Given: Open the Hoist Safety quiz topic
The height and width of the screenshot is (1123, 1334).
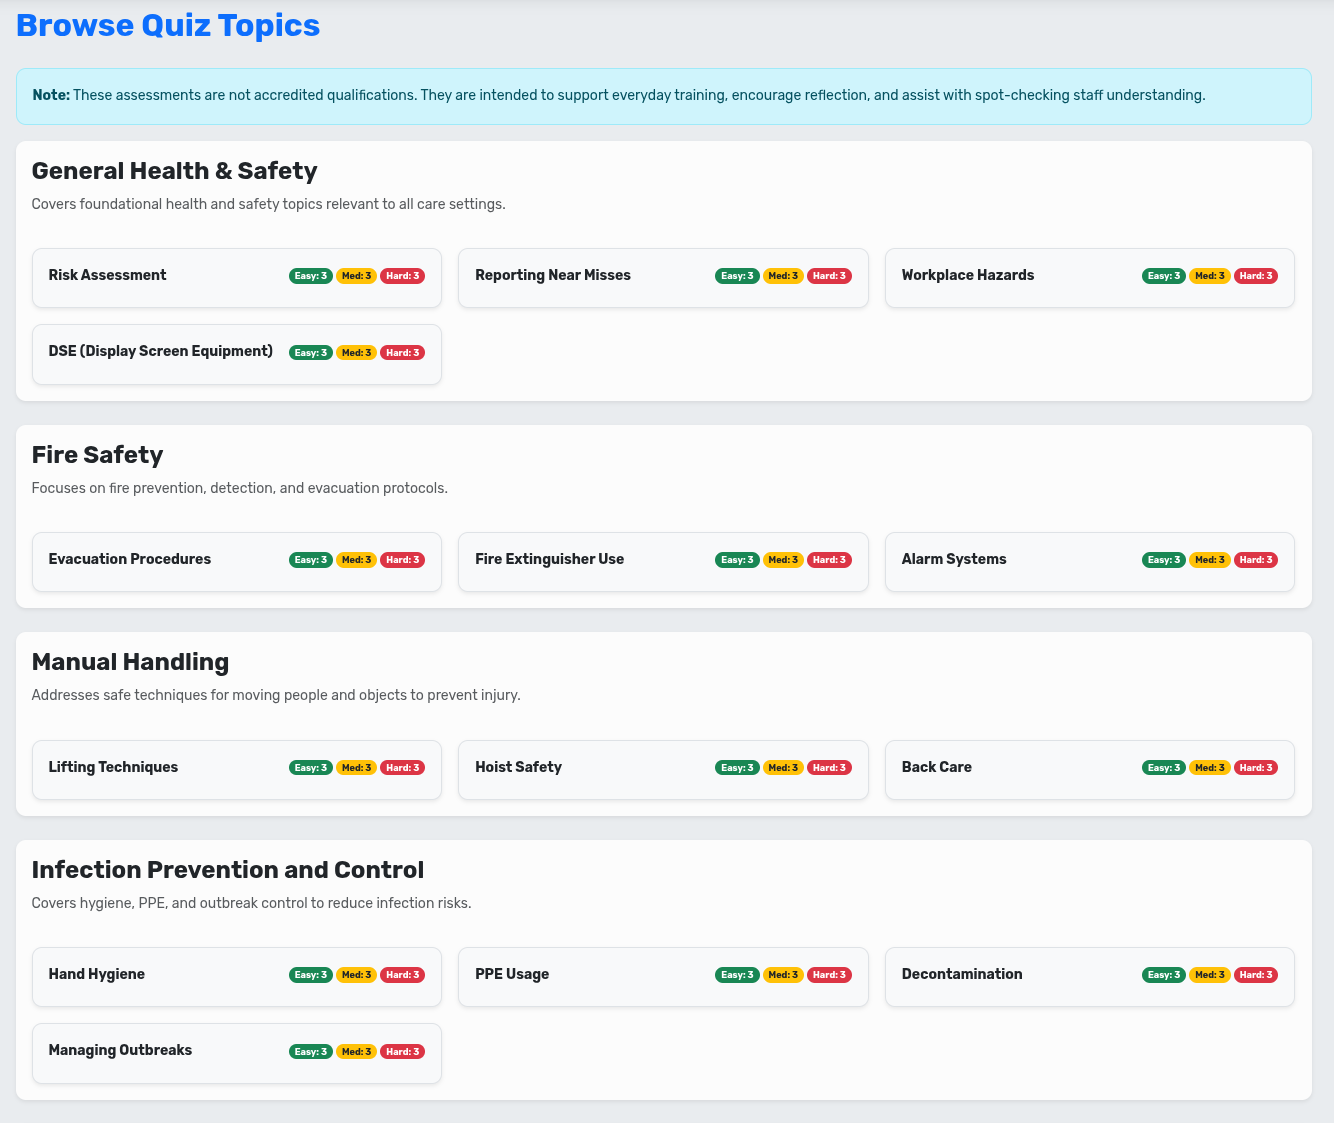Looking at the screenshot, I should [x=519, y=768].
